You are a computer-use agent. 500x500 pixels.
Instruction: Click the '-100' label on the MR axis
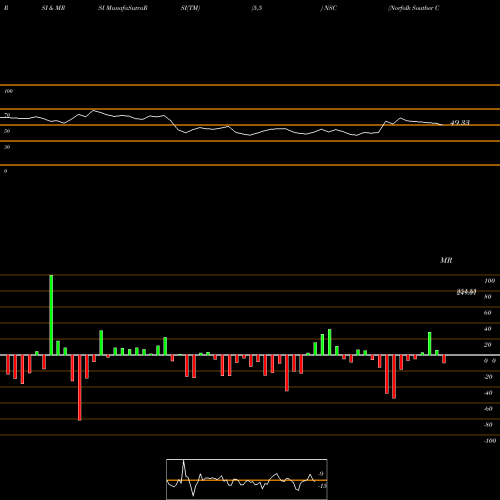click(490, 441)
